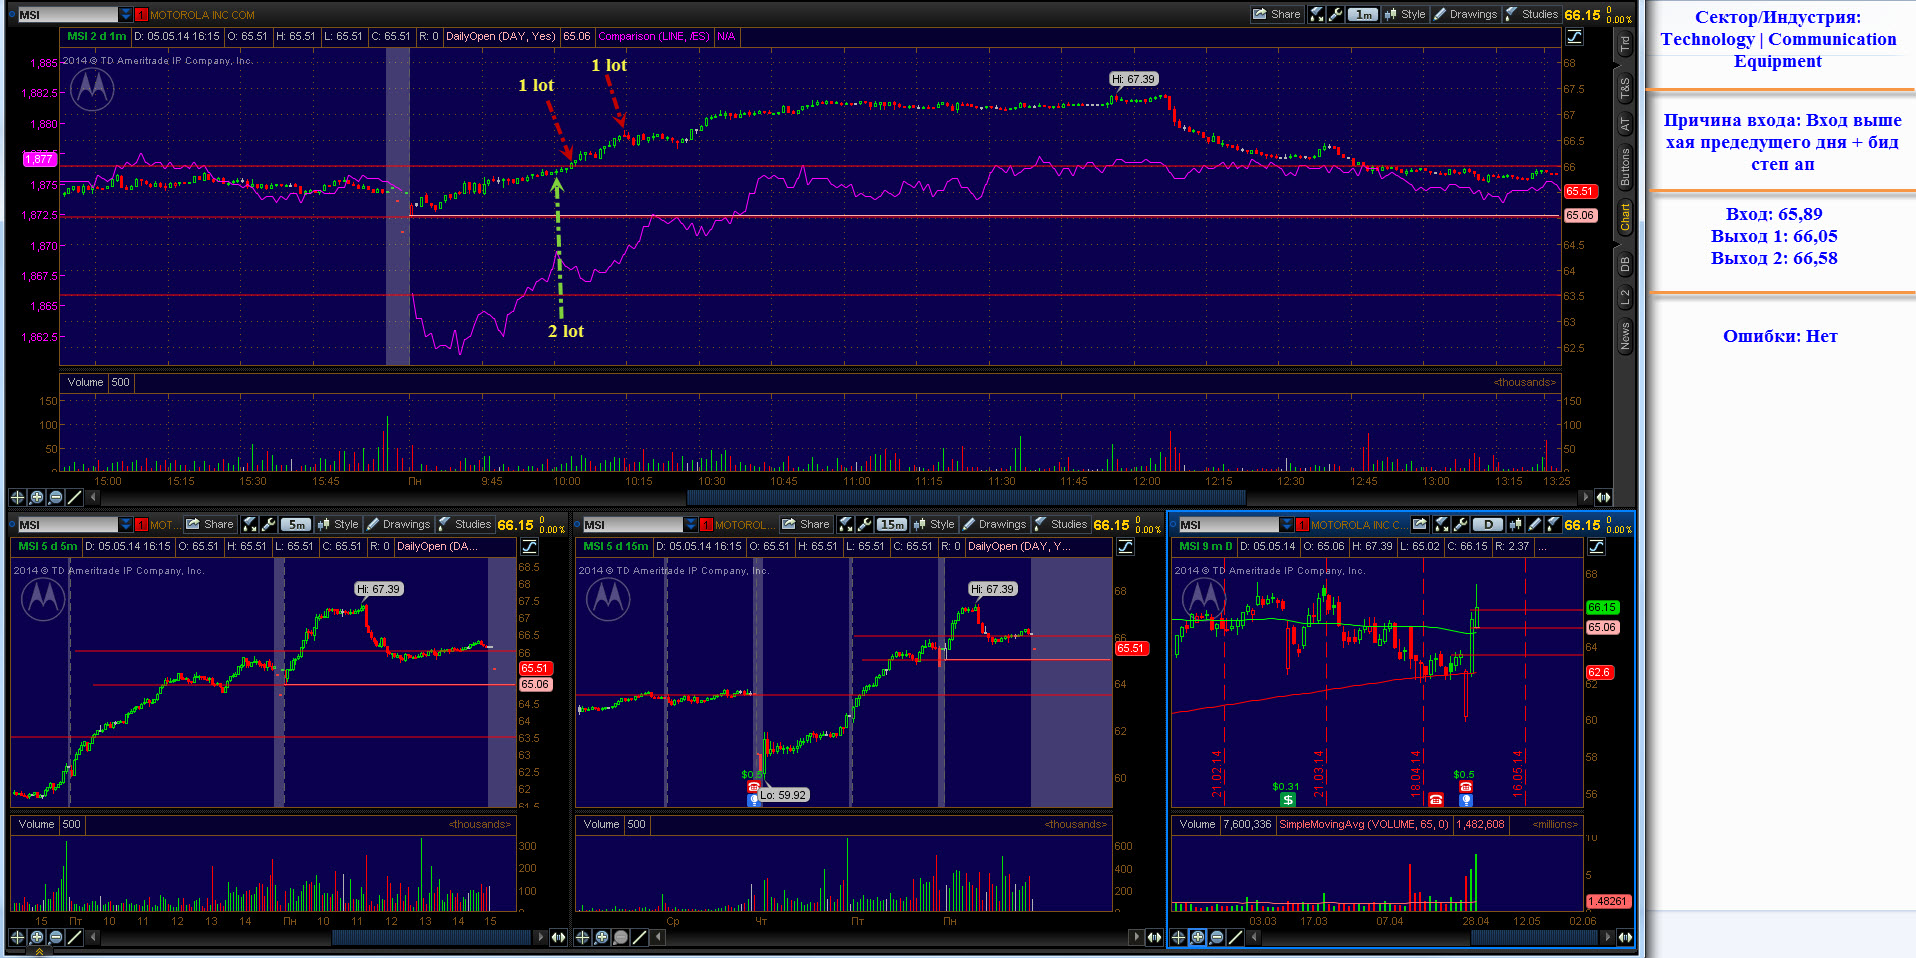1916x958 pixels.
Task: Open DB side tab
Action: click(x=1624, y=264)
